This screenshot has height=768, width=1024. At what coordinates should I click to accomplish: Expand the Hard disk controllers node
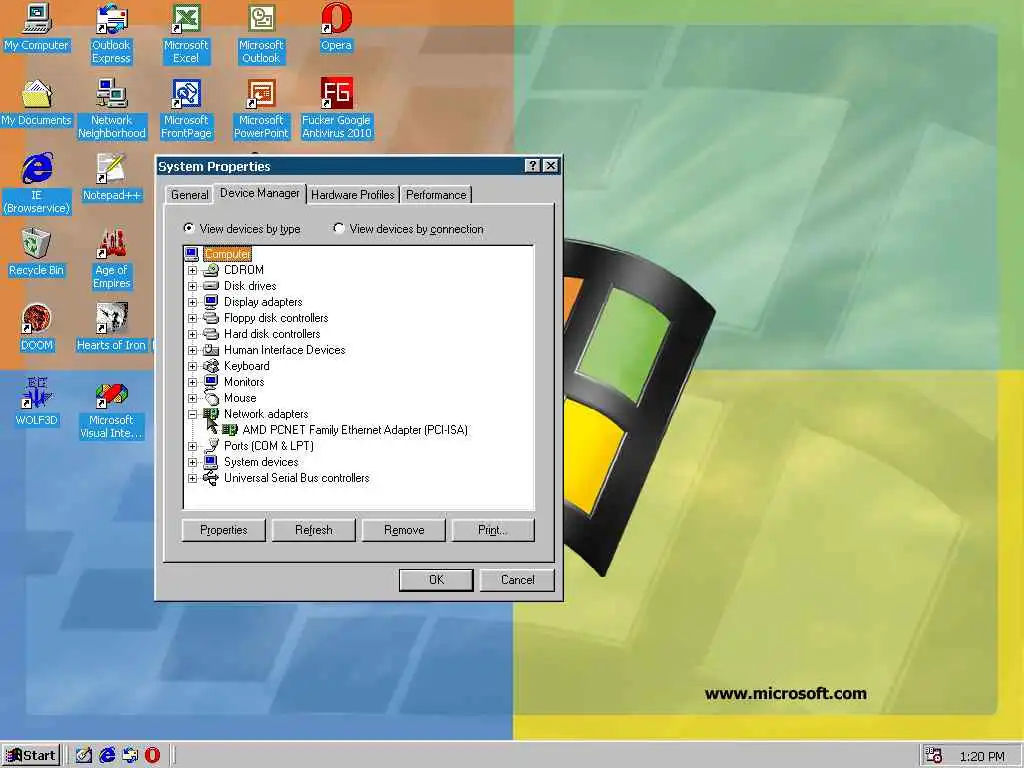point(192,334)
